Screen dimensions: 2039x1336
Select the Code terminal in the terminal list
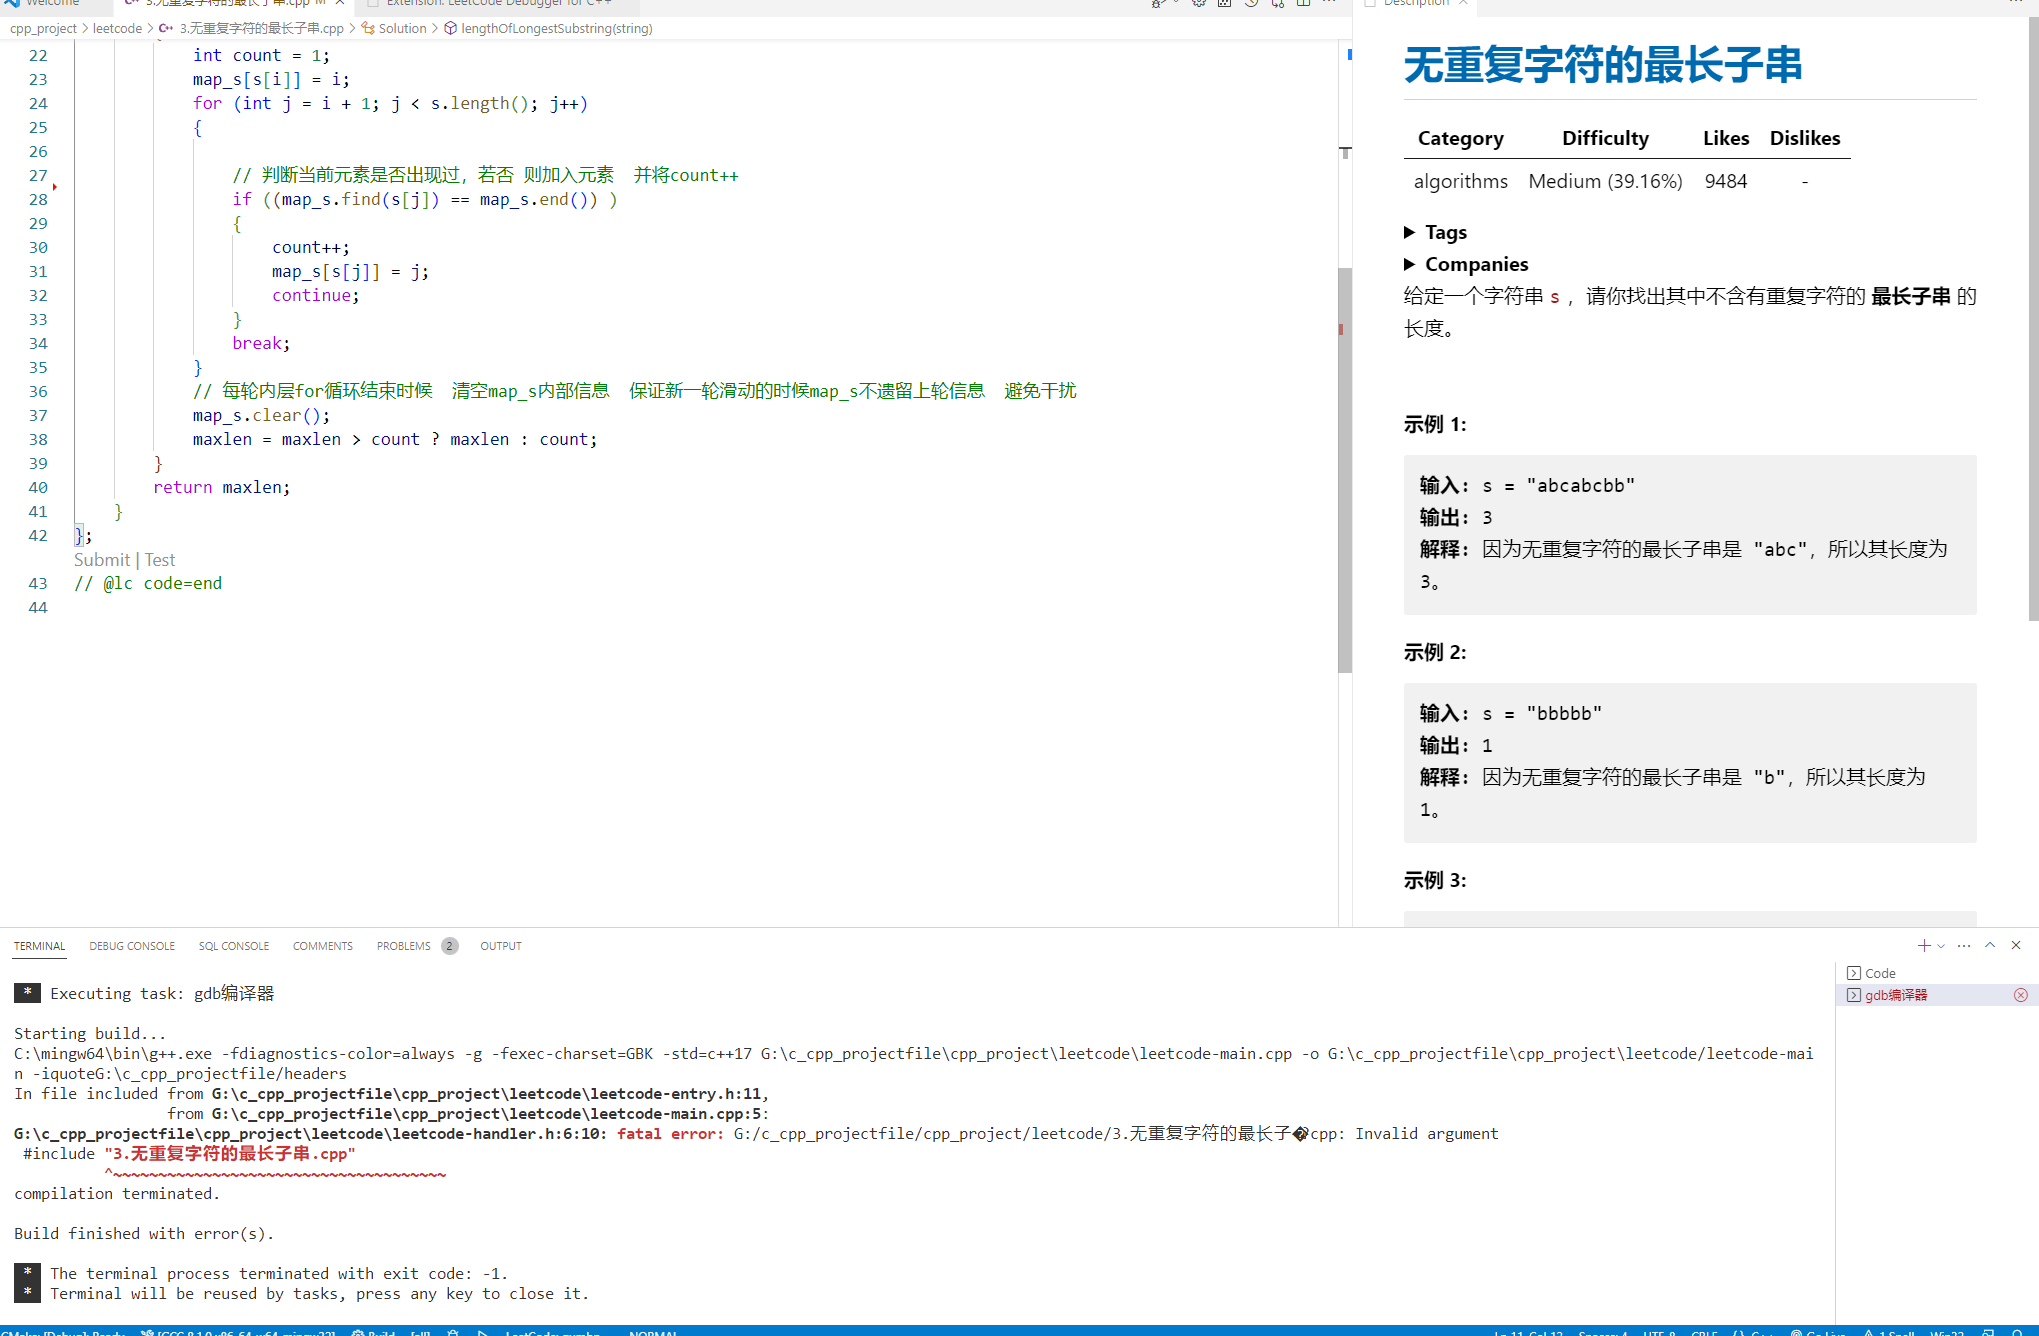click(x=1935, y=973)
